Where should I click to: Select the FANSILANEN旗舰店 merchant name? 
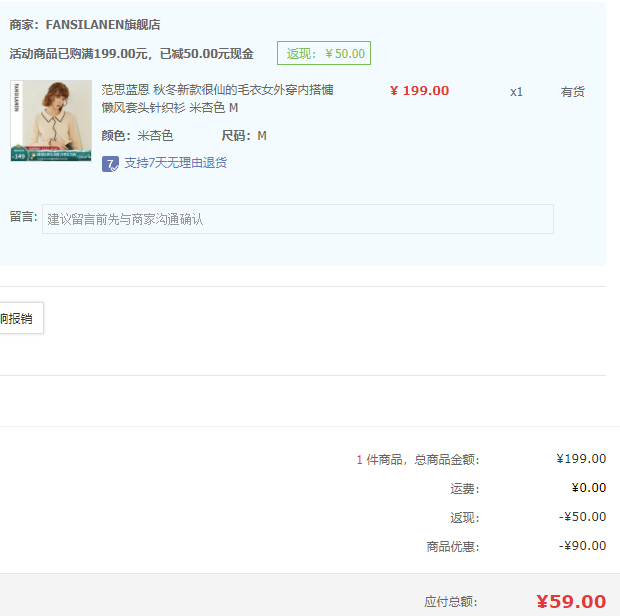tap(103, 25)
